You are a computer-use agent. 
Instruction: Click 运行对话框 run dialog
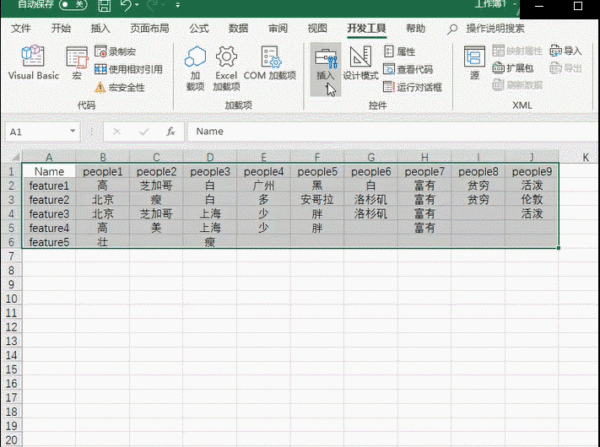412,87
